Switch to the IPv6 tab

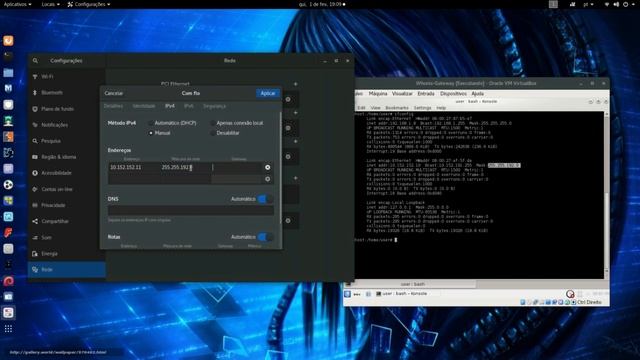click(x=189, y=106)
